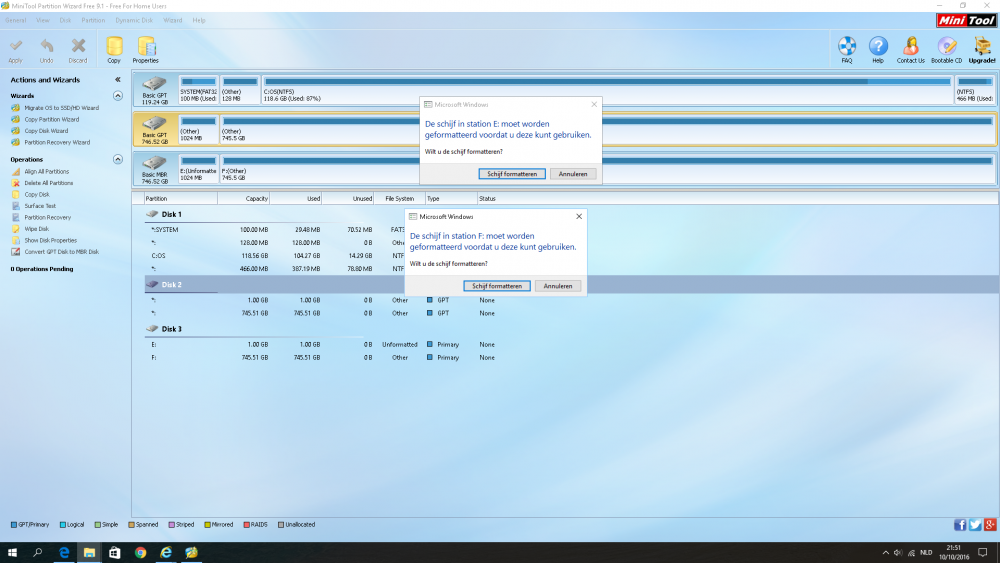Open the Contact Us icon

click(x=910, y=48)
